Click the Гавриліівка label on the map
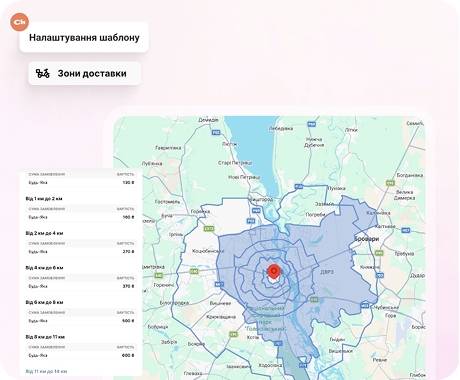This screenshot has height=380, width=460. (x=168, y=148)
